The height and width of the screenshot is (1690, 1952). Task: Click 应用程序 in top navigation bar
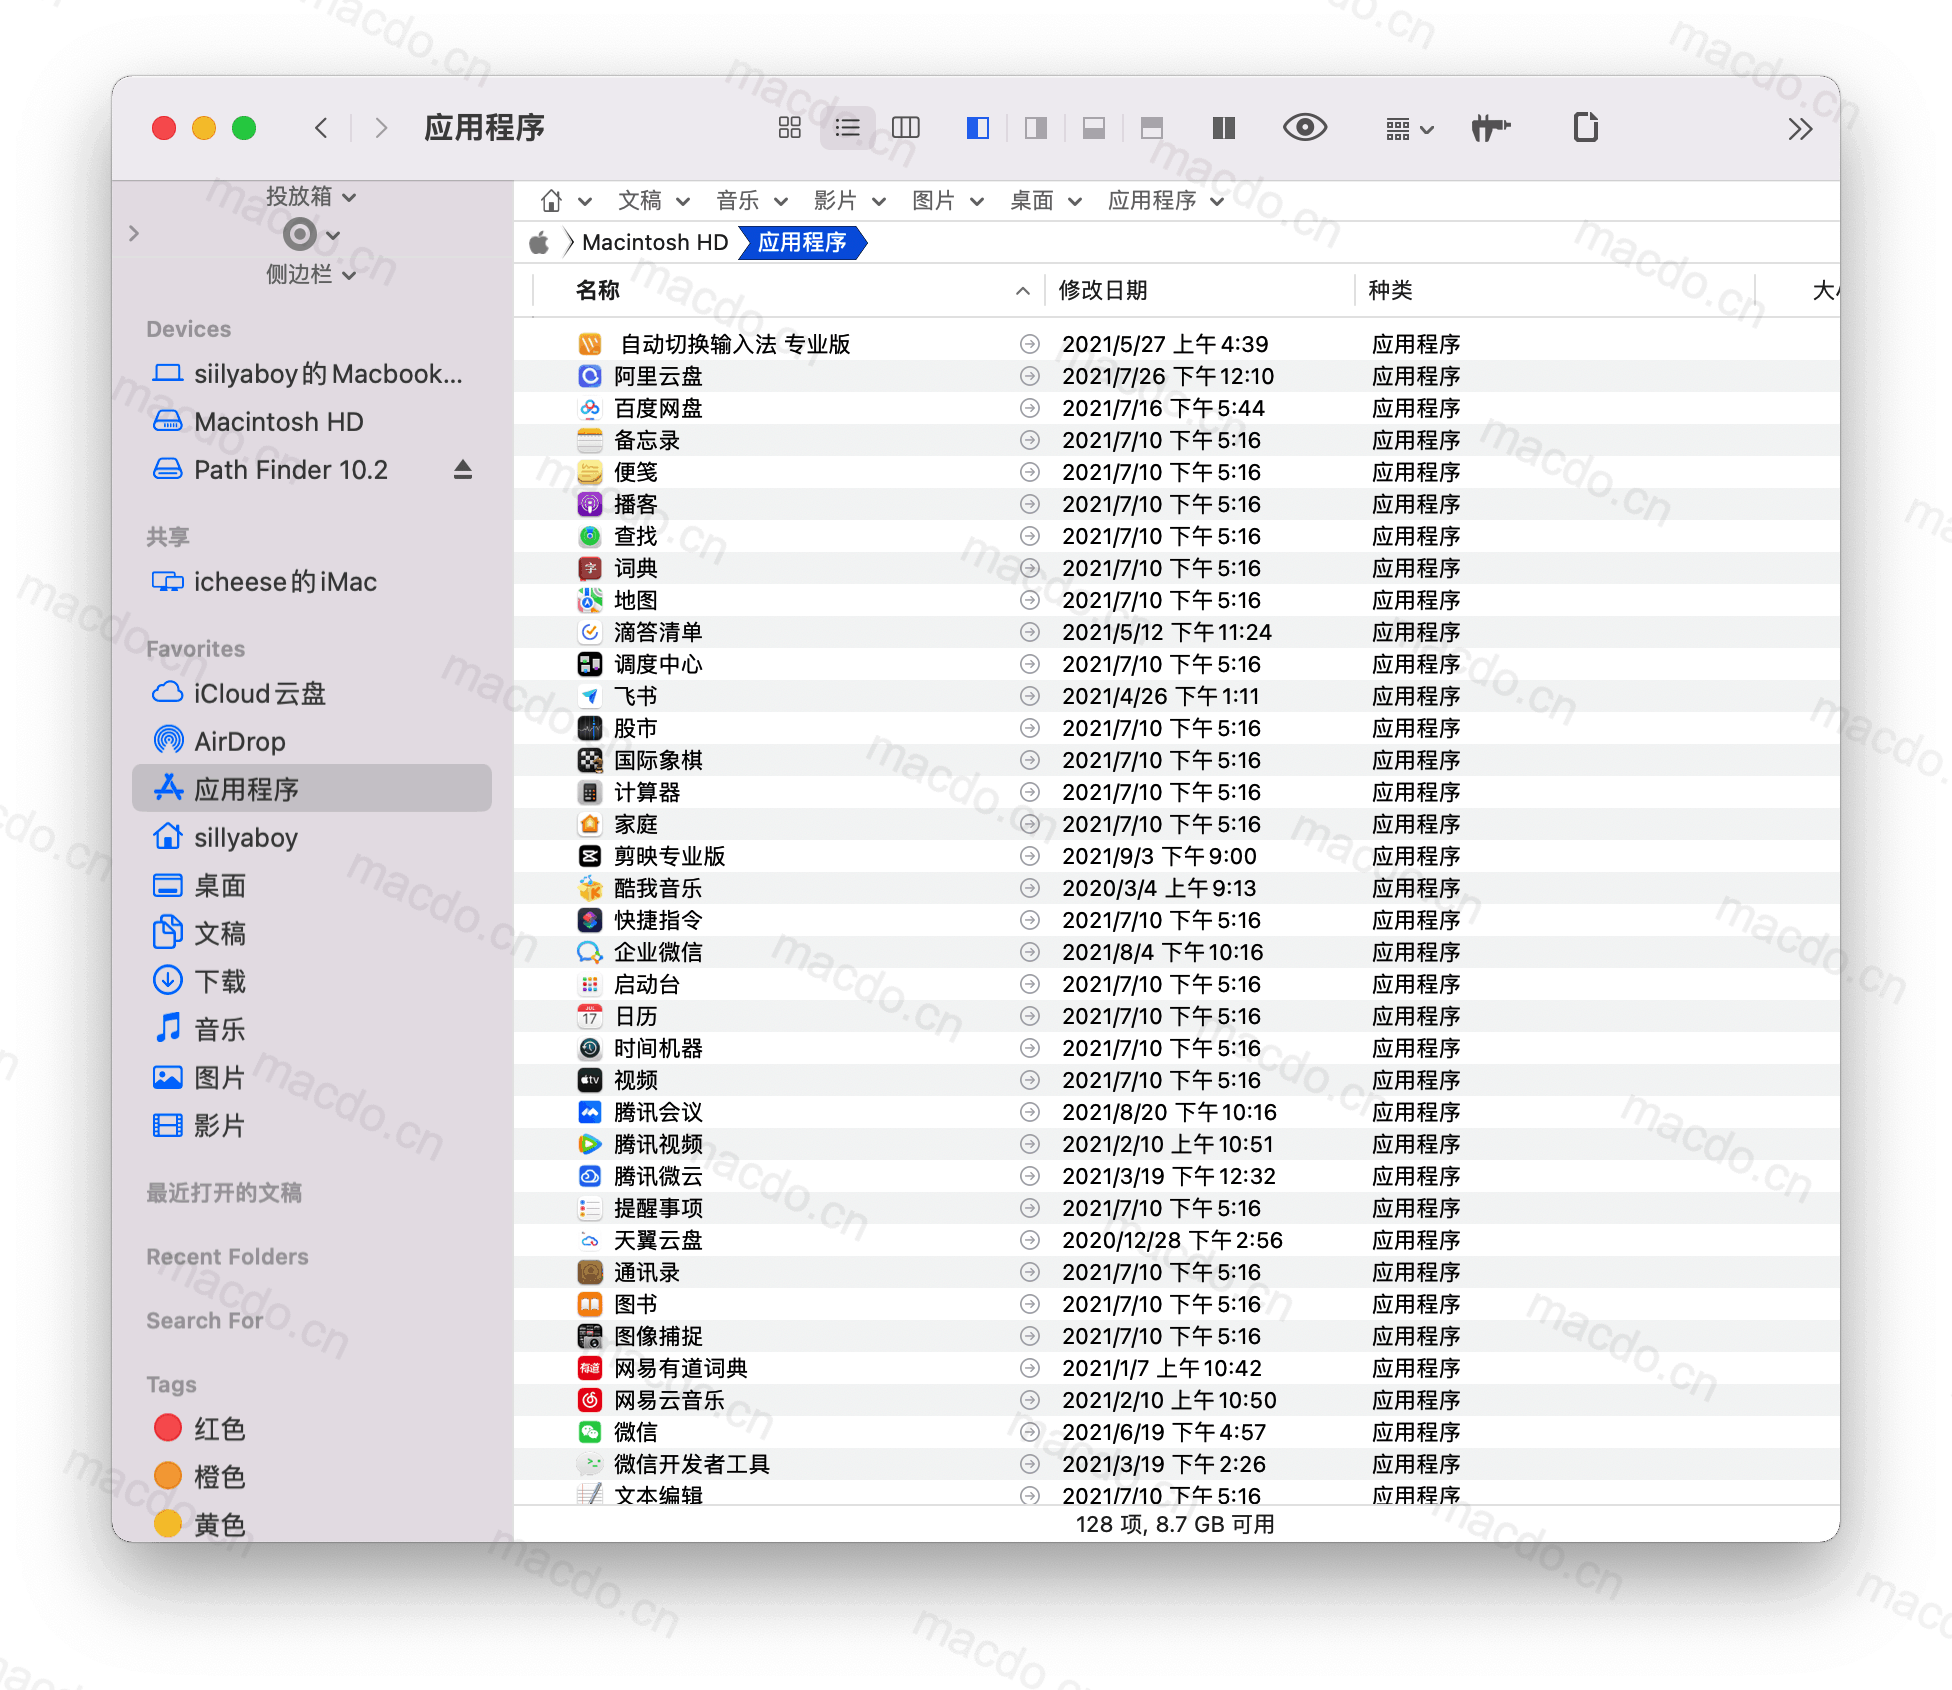(x=1152, y=199)
